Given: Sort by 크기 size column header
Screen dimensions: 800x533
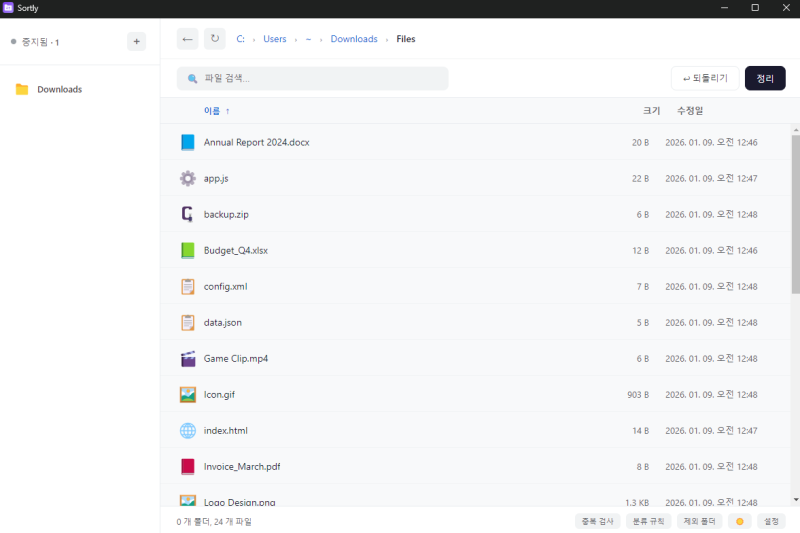Looking at the screenshot, I should [x=651, y=111].
